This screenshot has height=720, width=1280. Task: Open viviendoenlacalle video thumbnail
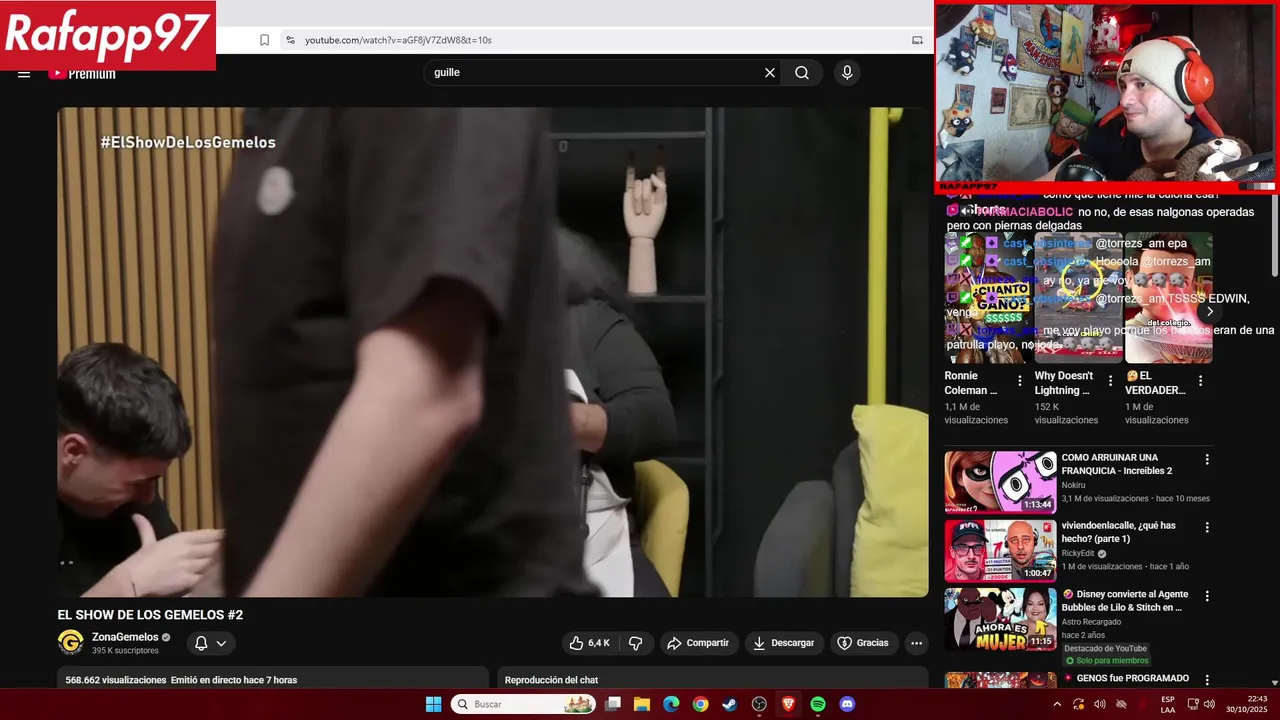(x=1000, y=550)
